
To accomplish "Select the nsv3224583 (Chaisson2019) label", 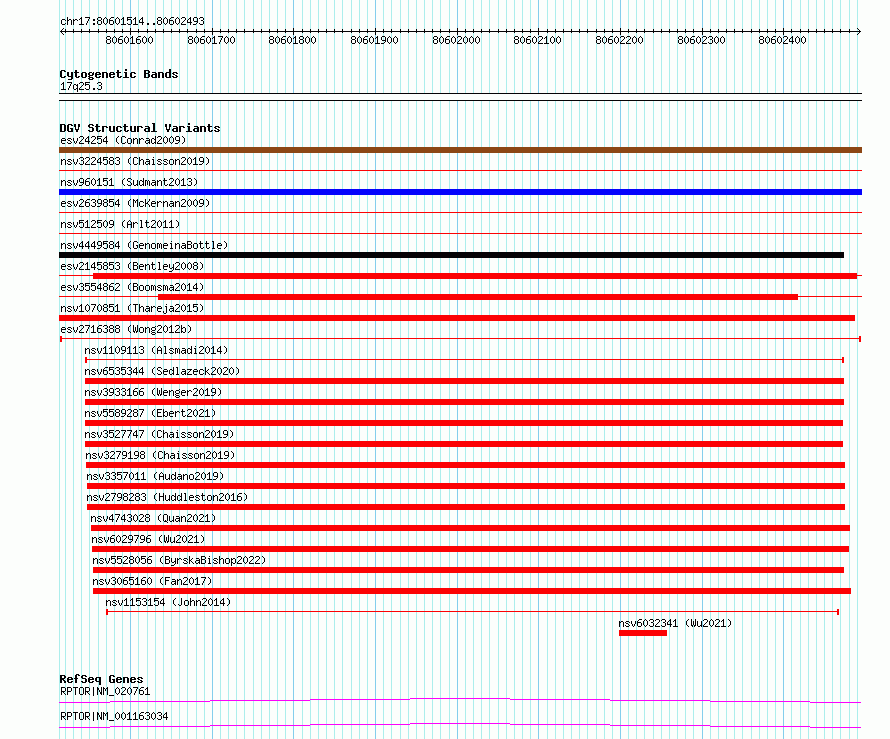I will [x=135, y=161].
